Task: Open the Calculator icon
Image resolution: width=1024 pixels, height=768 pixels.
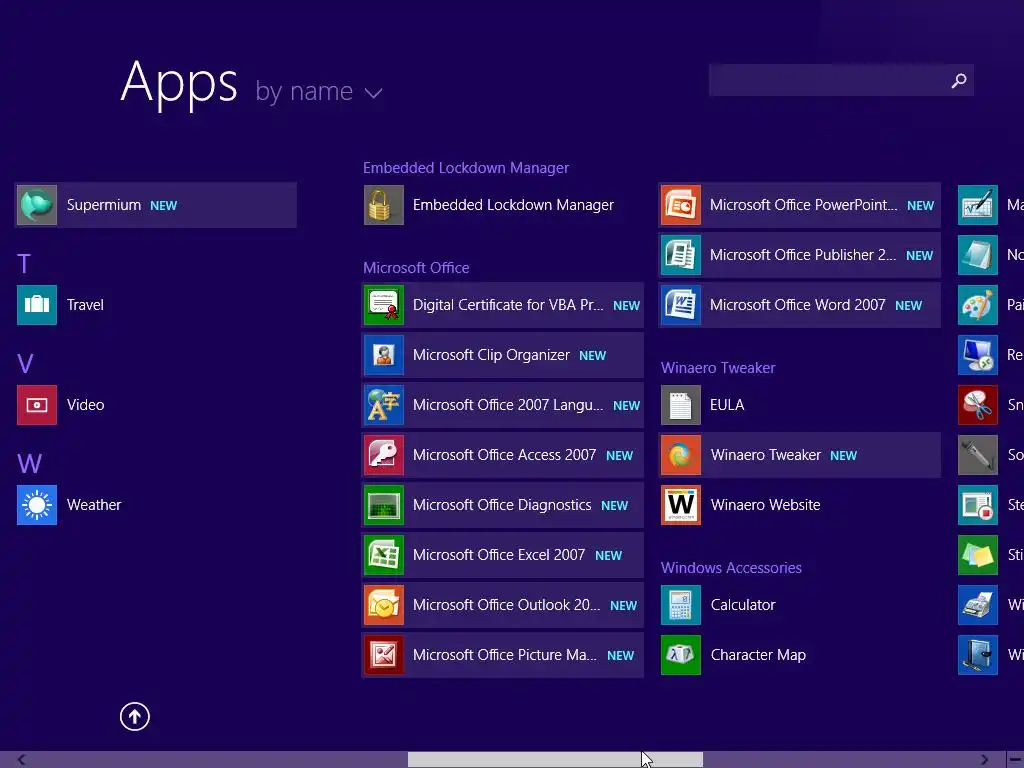Action: 680,605
